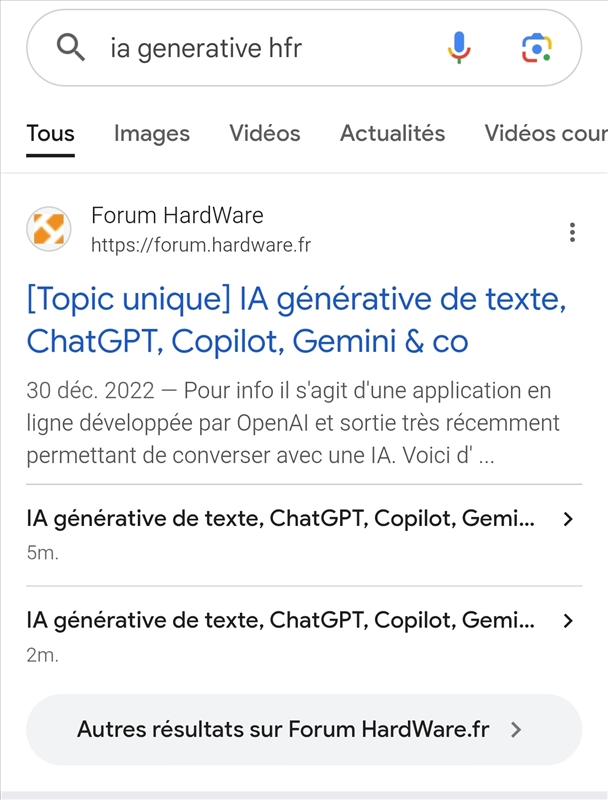Open the 5-minute-old forum thread result
Viewport: 608px width, 800px height.
tap(280, 519)
